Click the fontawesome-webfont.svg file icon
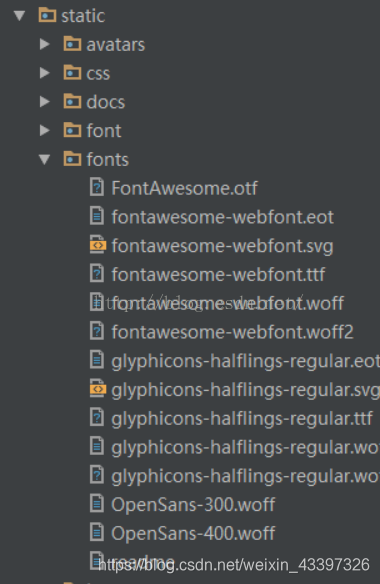This screenshot has width=380, height=584. click(x=98, y=244)
